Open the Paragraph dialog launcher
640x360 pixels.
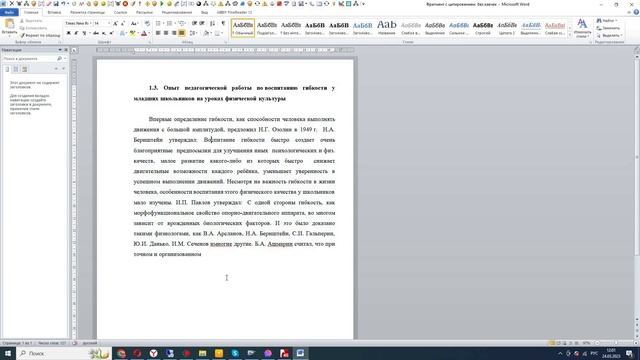click(226, 42)
